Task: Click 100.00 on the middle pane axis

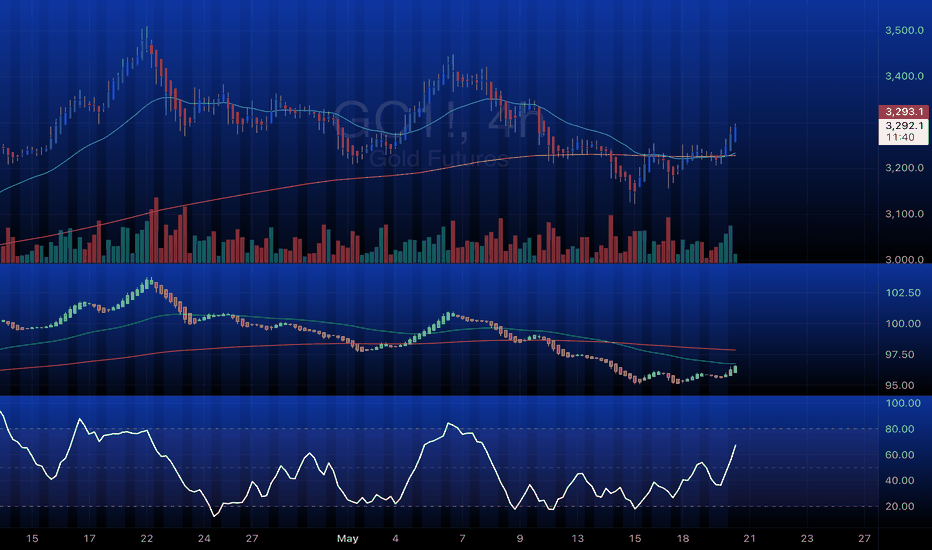Action: click(903, 324)
